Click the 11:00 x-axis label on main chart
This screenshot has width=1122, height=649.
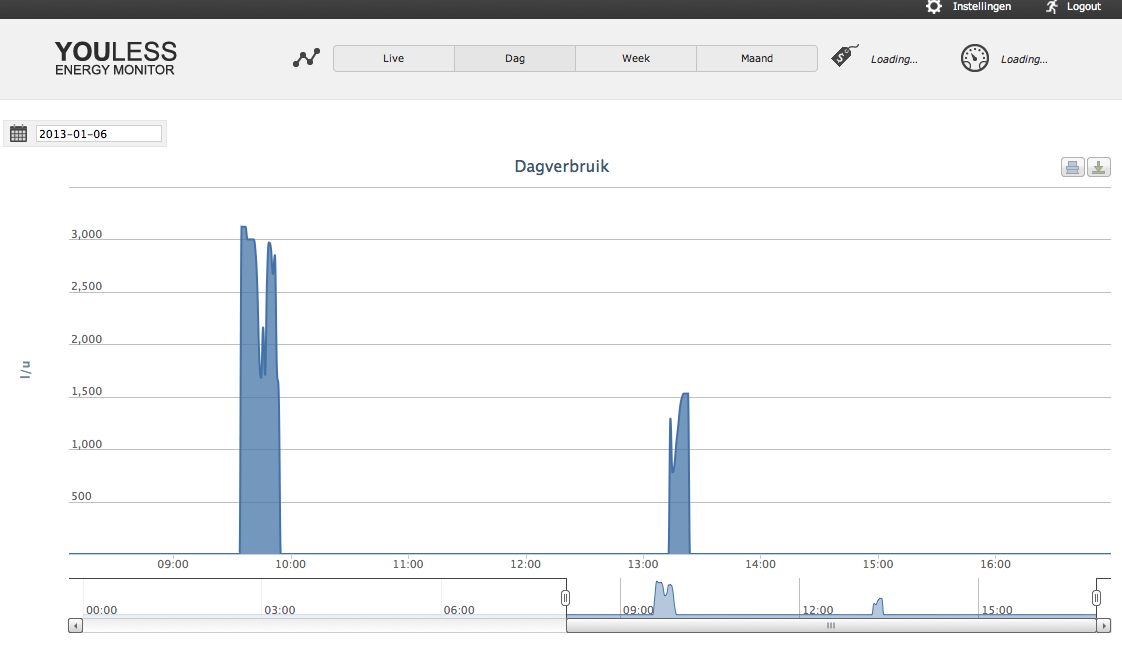(408, 564)
